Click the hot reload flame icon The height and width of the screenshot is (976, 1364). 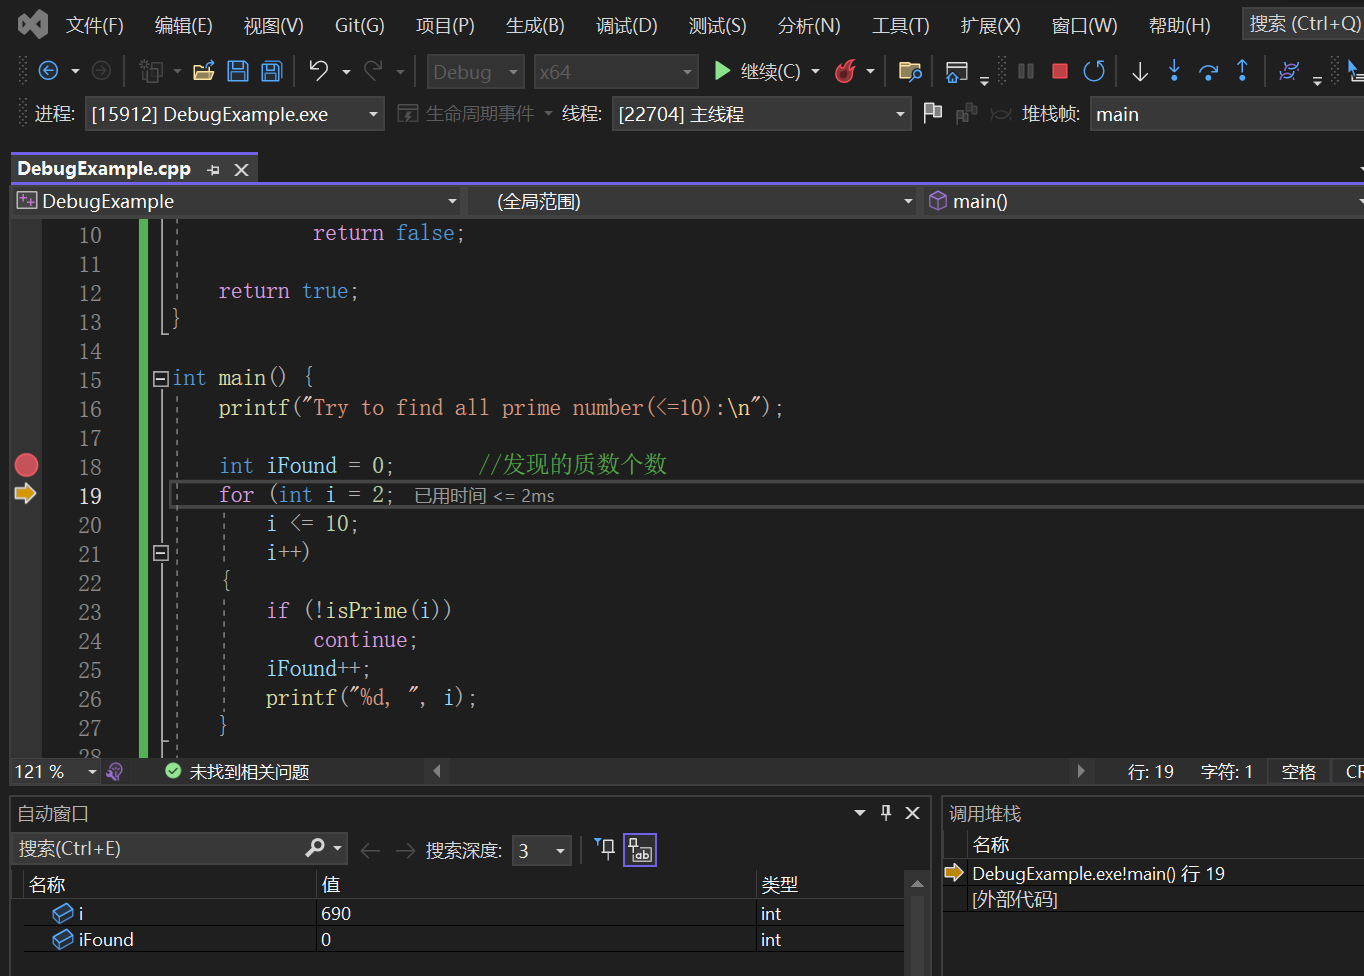point(845,71)
